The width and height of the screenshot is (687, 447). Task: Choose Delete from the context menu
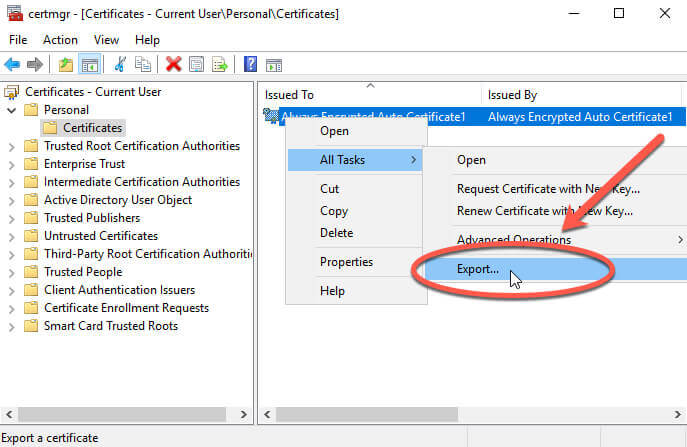[x=356, y=233]
